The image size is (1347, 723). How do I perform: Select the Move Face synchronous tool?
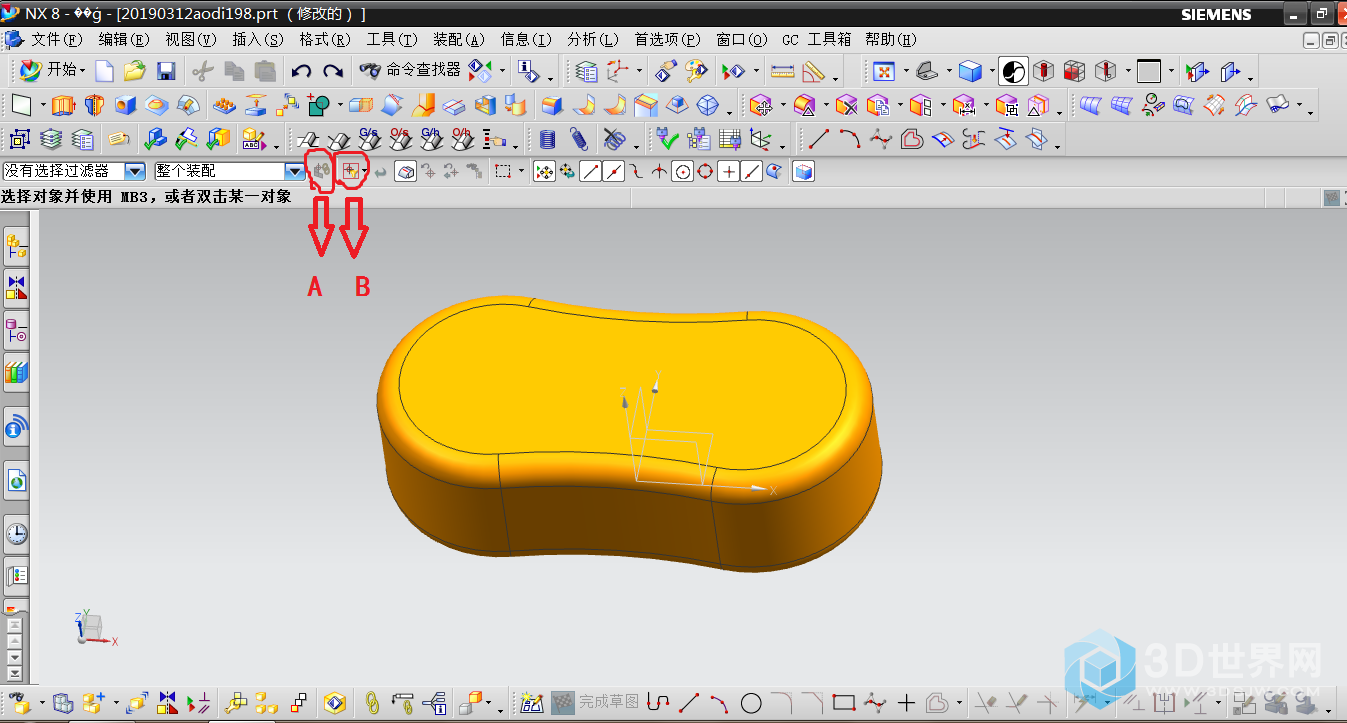coord(760,105)
